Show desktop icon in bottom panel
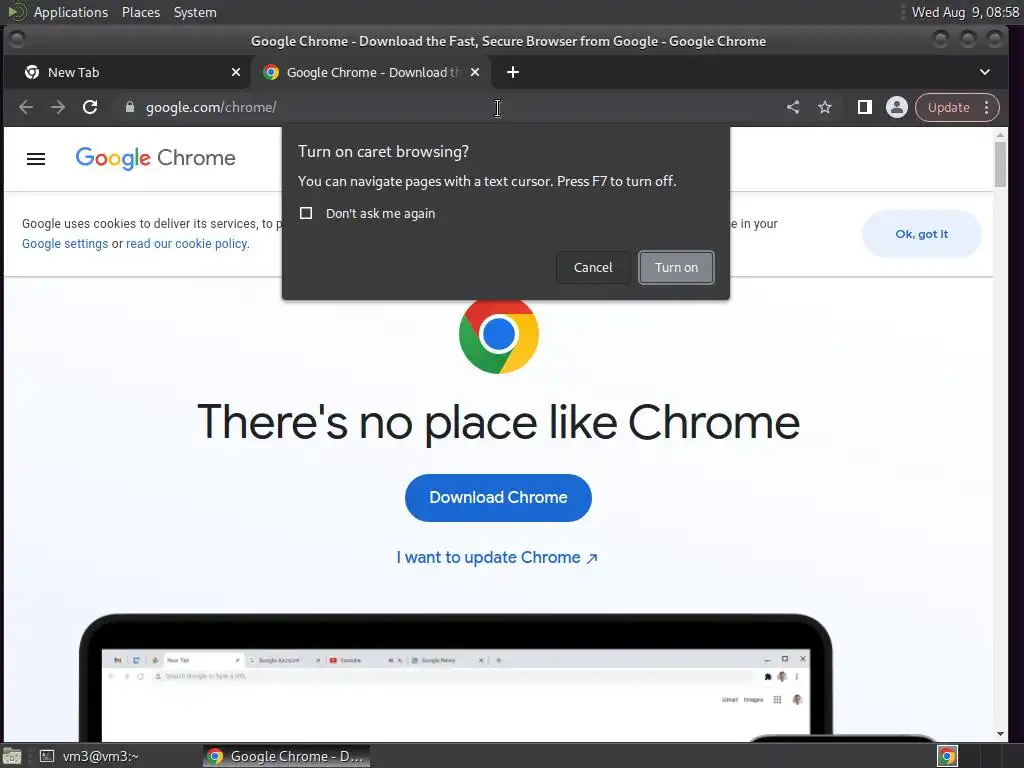Screen dimensions: 1024x768 pyautogui.click(x=12, y=756)
